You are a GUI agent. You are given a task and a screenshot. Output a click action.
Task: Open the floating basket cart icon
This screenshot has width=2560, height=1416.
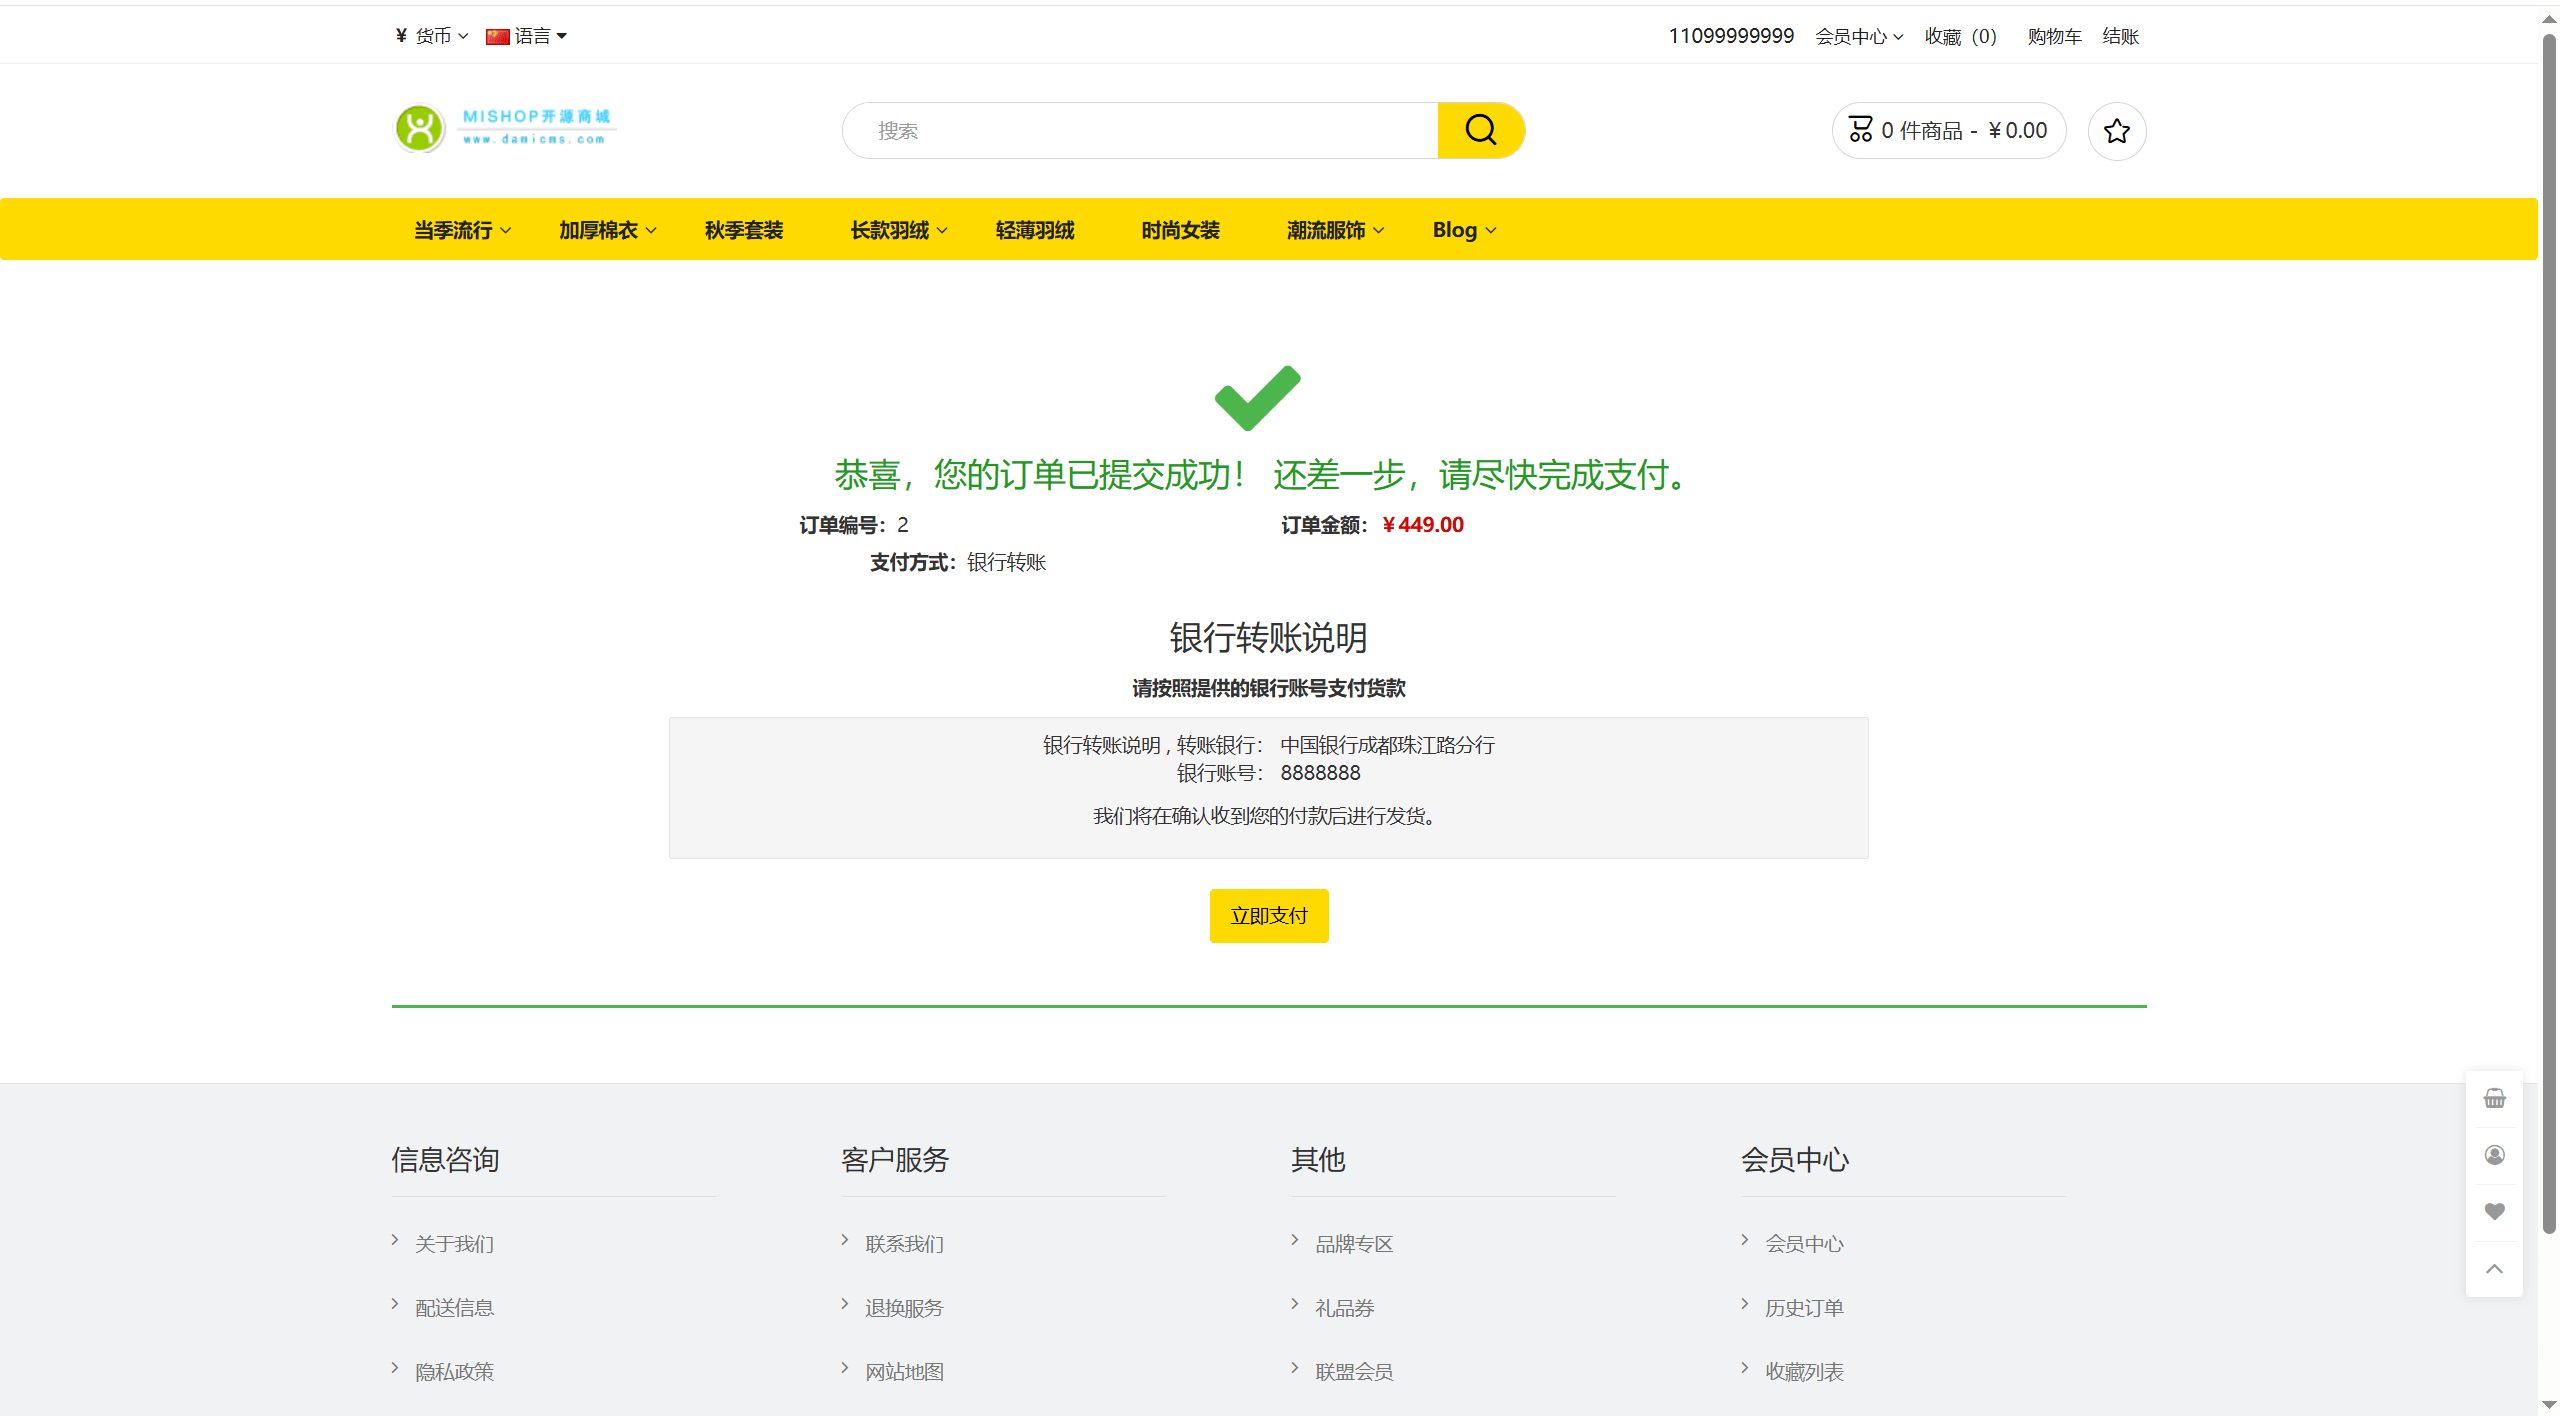click(x=2494, y=1098)
